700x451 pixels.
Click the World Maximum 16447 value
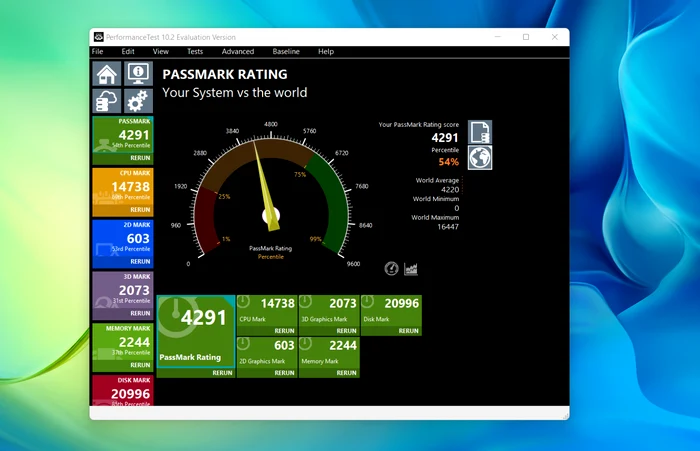click(448, 227)
